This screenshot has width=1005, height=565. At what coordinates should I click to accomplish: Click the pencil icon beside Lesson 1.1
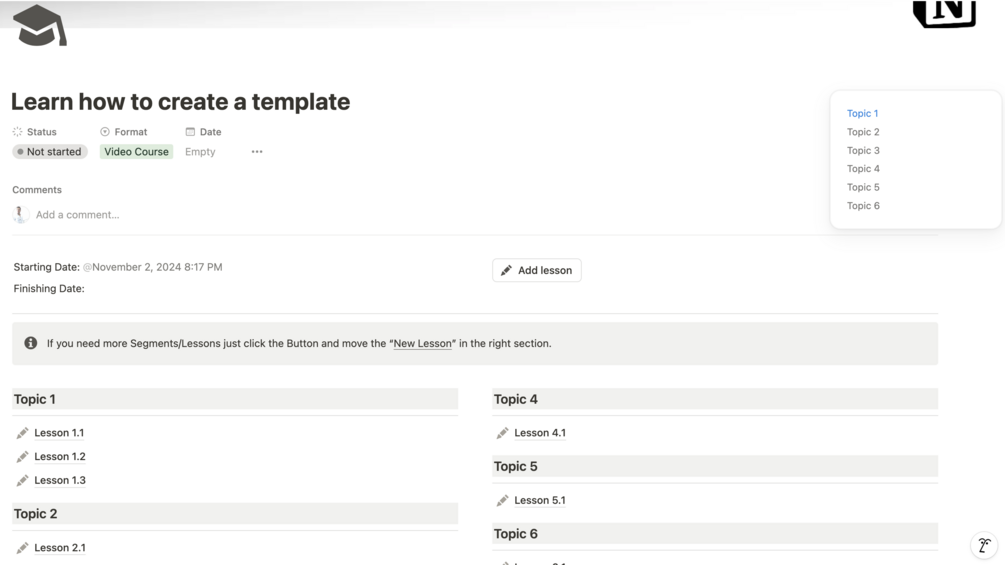tap(22, 433)
